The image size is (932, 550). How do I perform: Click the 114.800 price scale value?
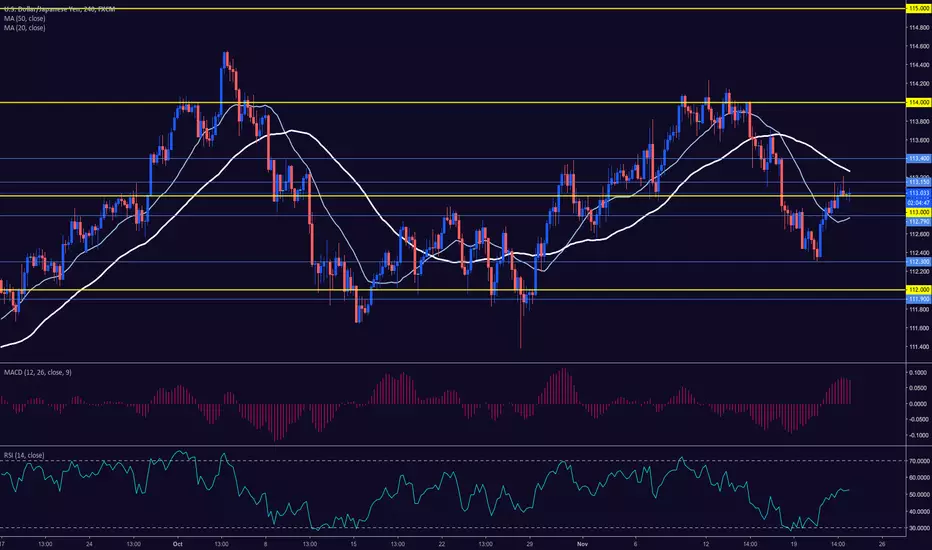918,27
